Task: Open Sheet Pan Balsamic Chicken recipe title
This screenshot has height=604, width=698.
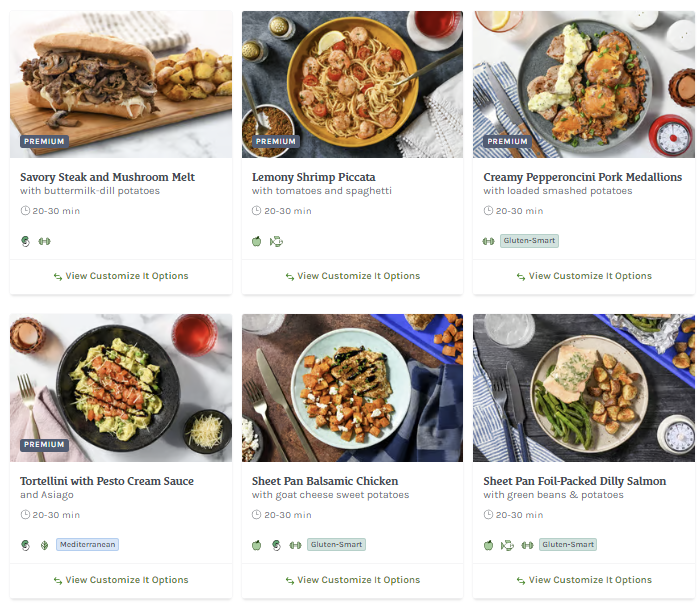Action: click(x=325, y=481)
